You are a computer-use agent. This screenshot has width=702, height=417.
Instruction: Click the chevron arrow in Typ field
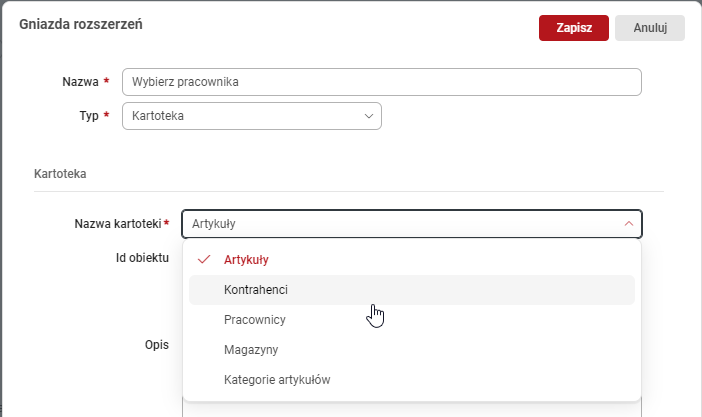coord(369,116)
